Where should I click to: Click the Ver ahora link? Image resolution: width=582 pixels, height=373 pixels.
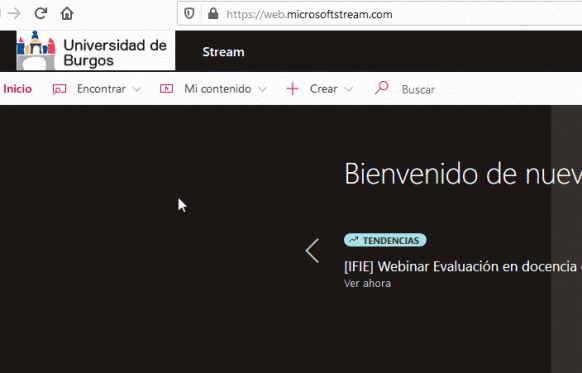[367, 284]
